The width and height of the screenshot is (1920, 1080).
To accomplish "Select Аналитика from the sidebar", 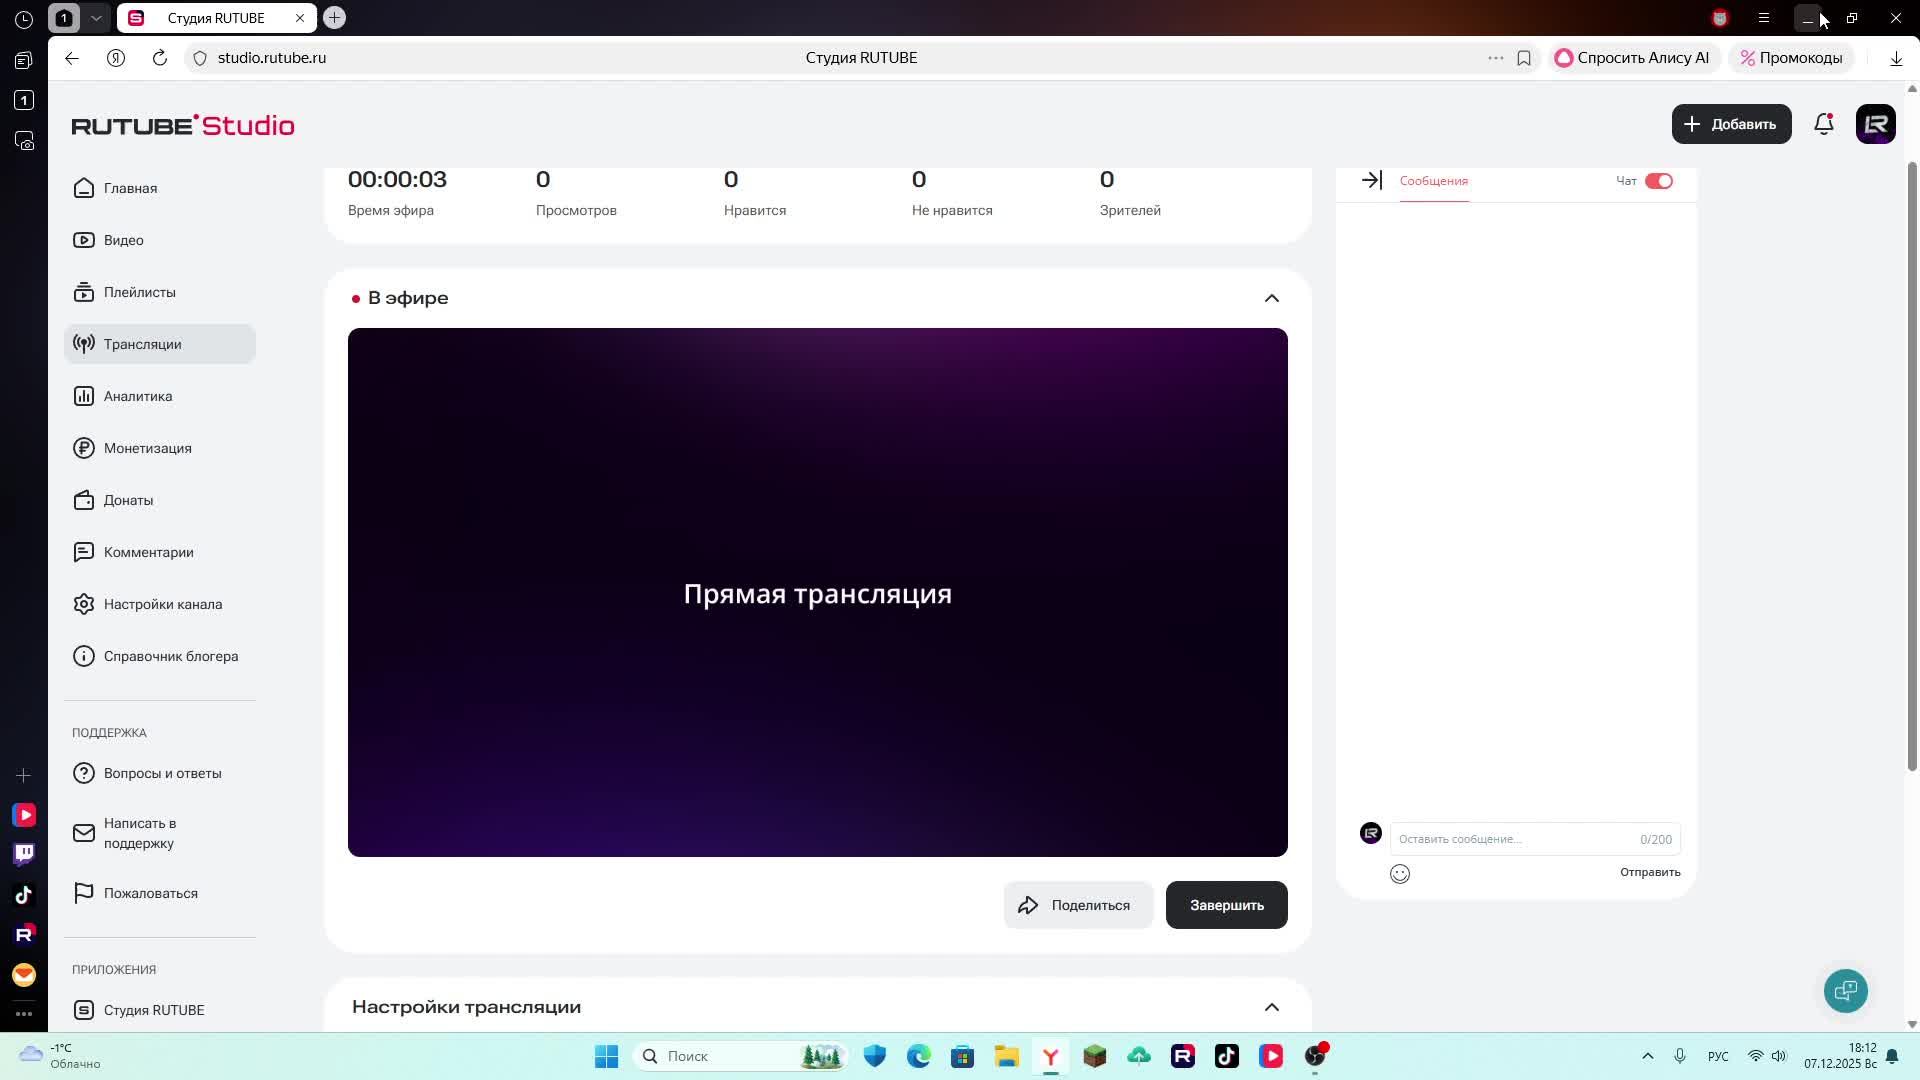I will [137, 396].
